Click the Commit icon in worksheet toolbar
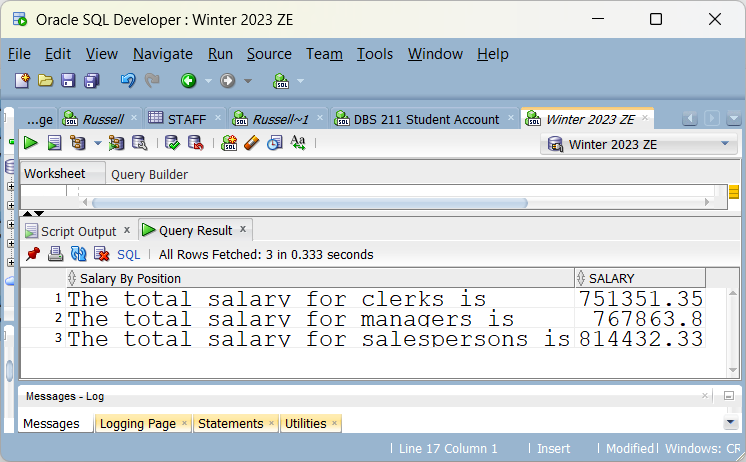746x462 pixels. 172,144
